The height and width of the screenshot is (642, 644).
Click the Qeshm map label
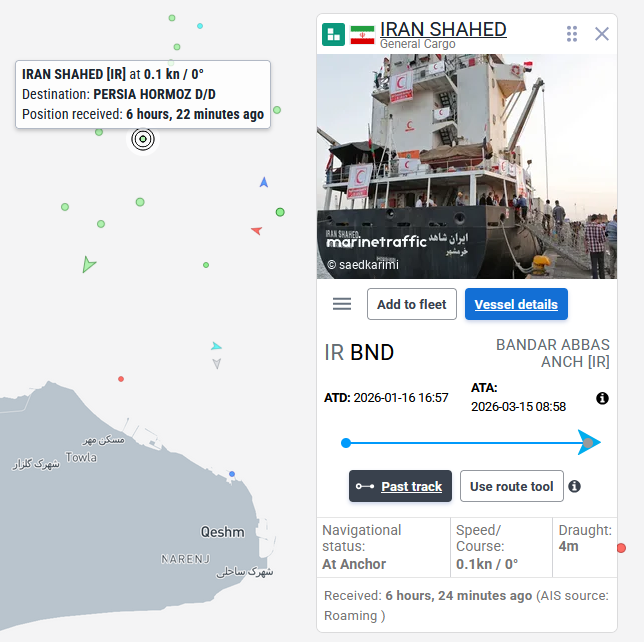[x=222, y=532]
